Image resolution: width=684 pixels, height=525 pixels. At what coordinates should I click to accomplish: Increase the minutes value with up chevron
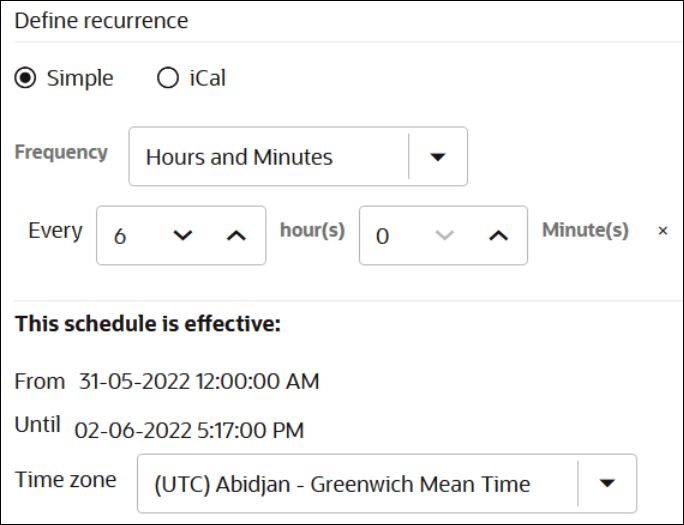498,236
